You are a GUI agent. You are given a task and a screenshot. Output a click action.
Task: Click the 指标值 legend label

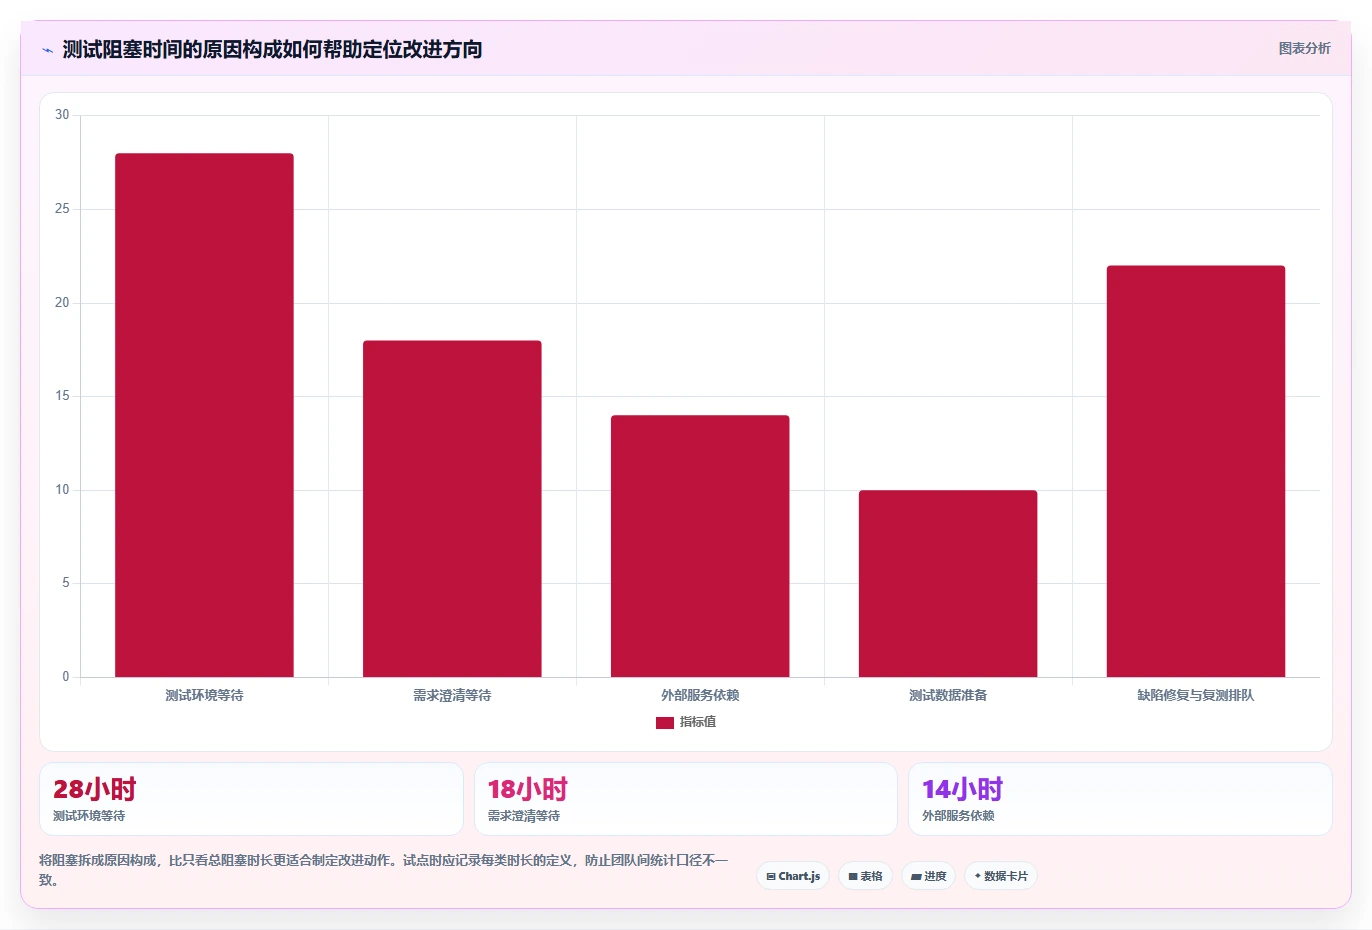click(698, 722)
